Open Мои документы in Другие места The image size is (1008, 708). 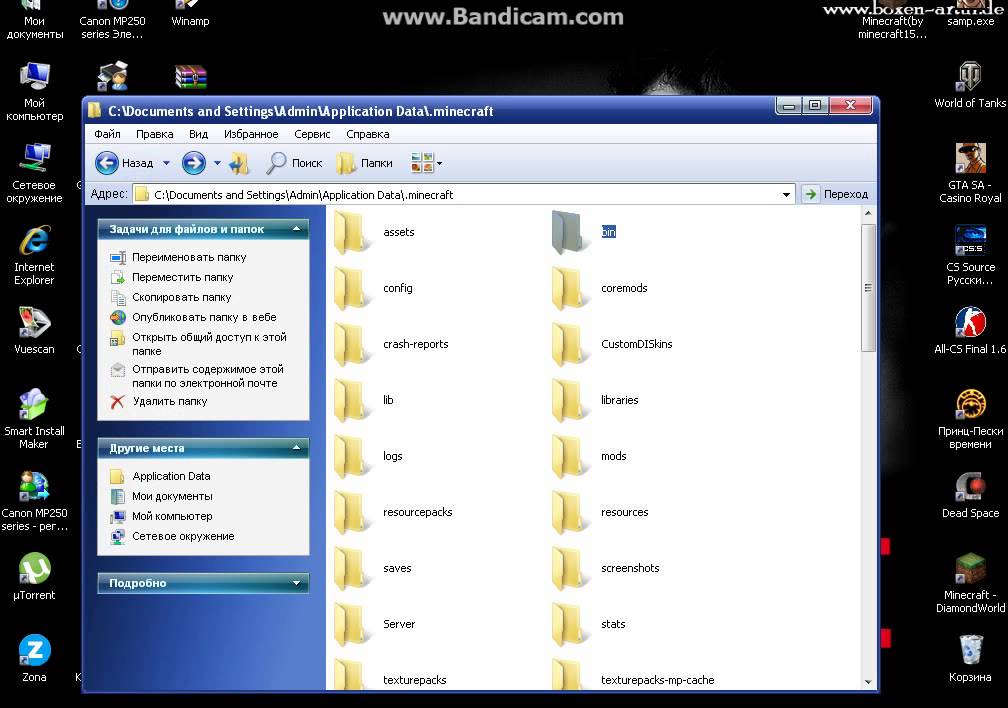(x=172, y=496)
